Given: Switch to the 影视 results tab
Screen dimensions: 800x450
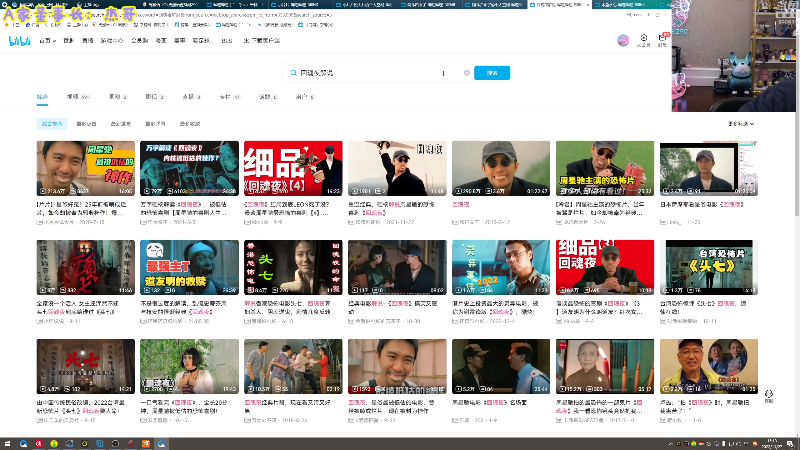Looking at the screenshot, I should (155, 97).
